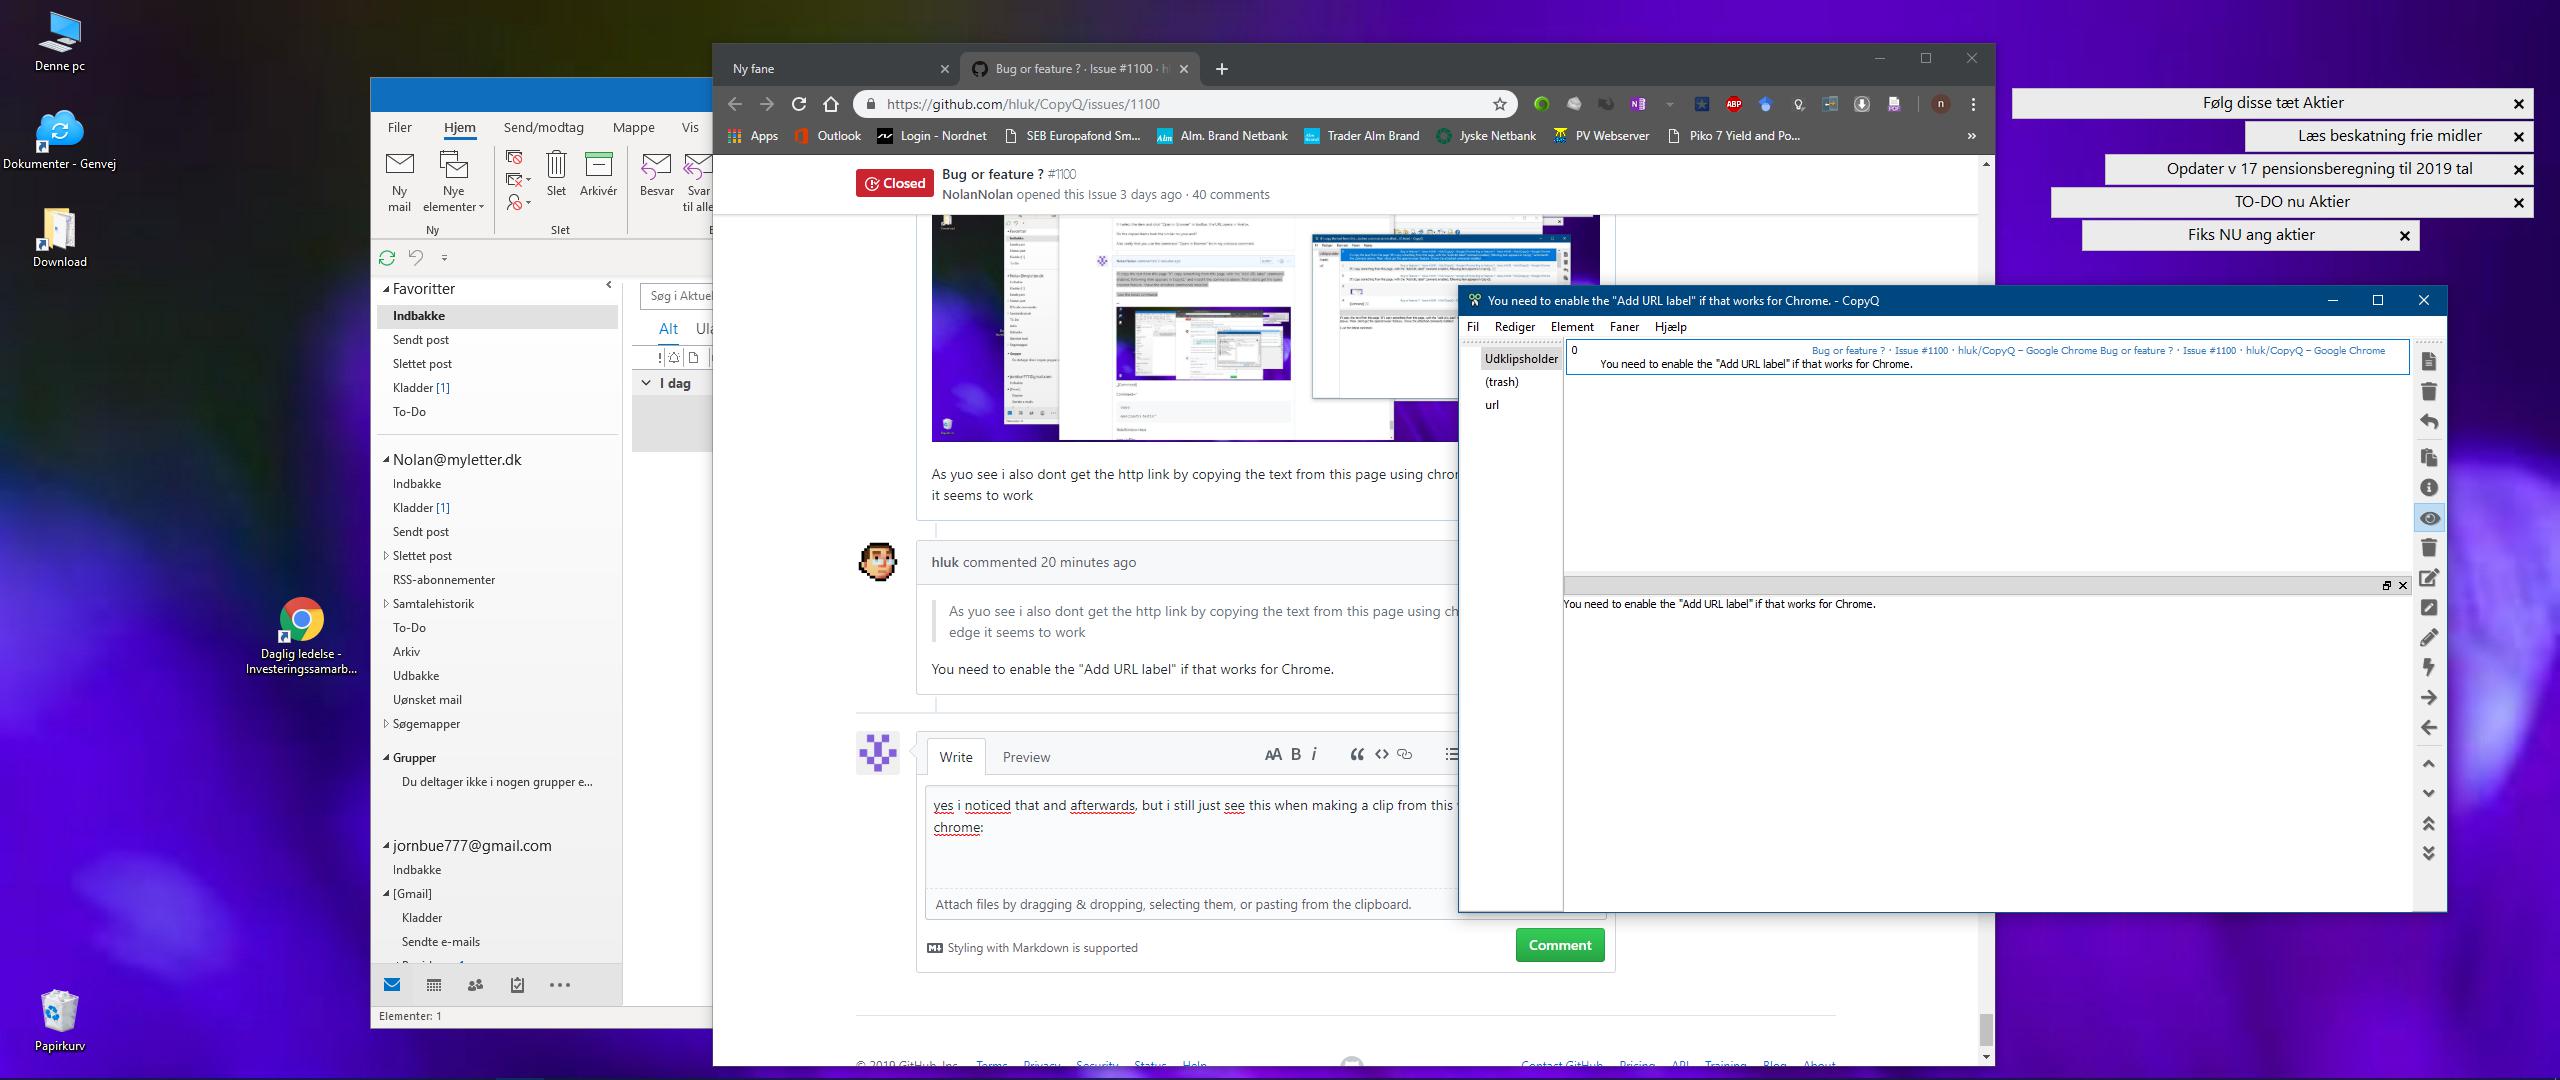Toggle italic formatting in the comment editor
This screenshot has width=2560, height=1080.
pyautogui.click(x=1314, y=755)
